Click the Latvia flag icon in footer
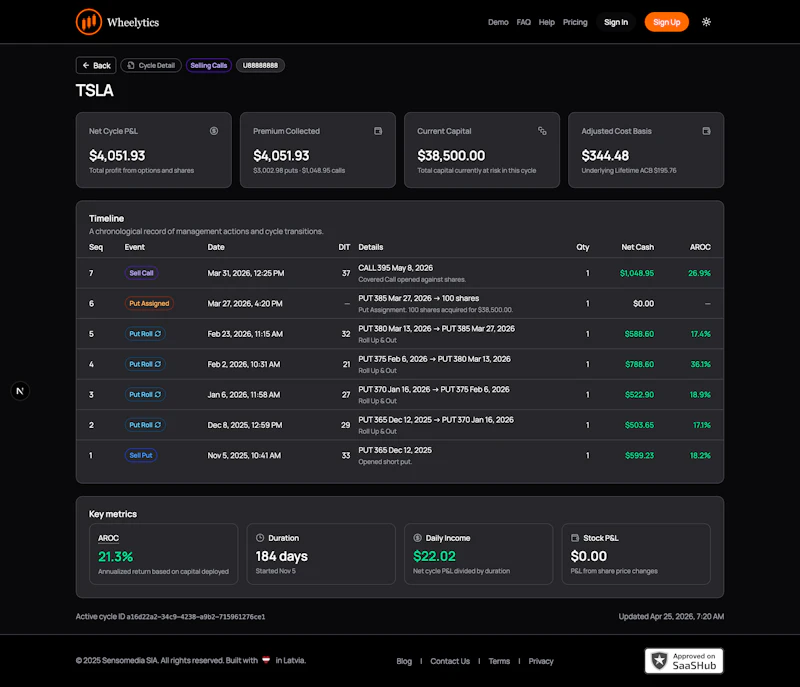This screenshot has height=687, width=800. [x=266, y=660]
